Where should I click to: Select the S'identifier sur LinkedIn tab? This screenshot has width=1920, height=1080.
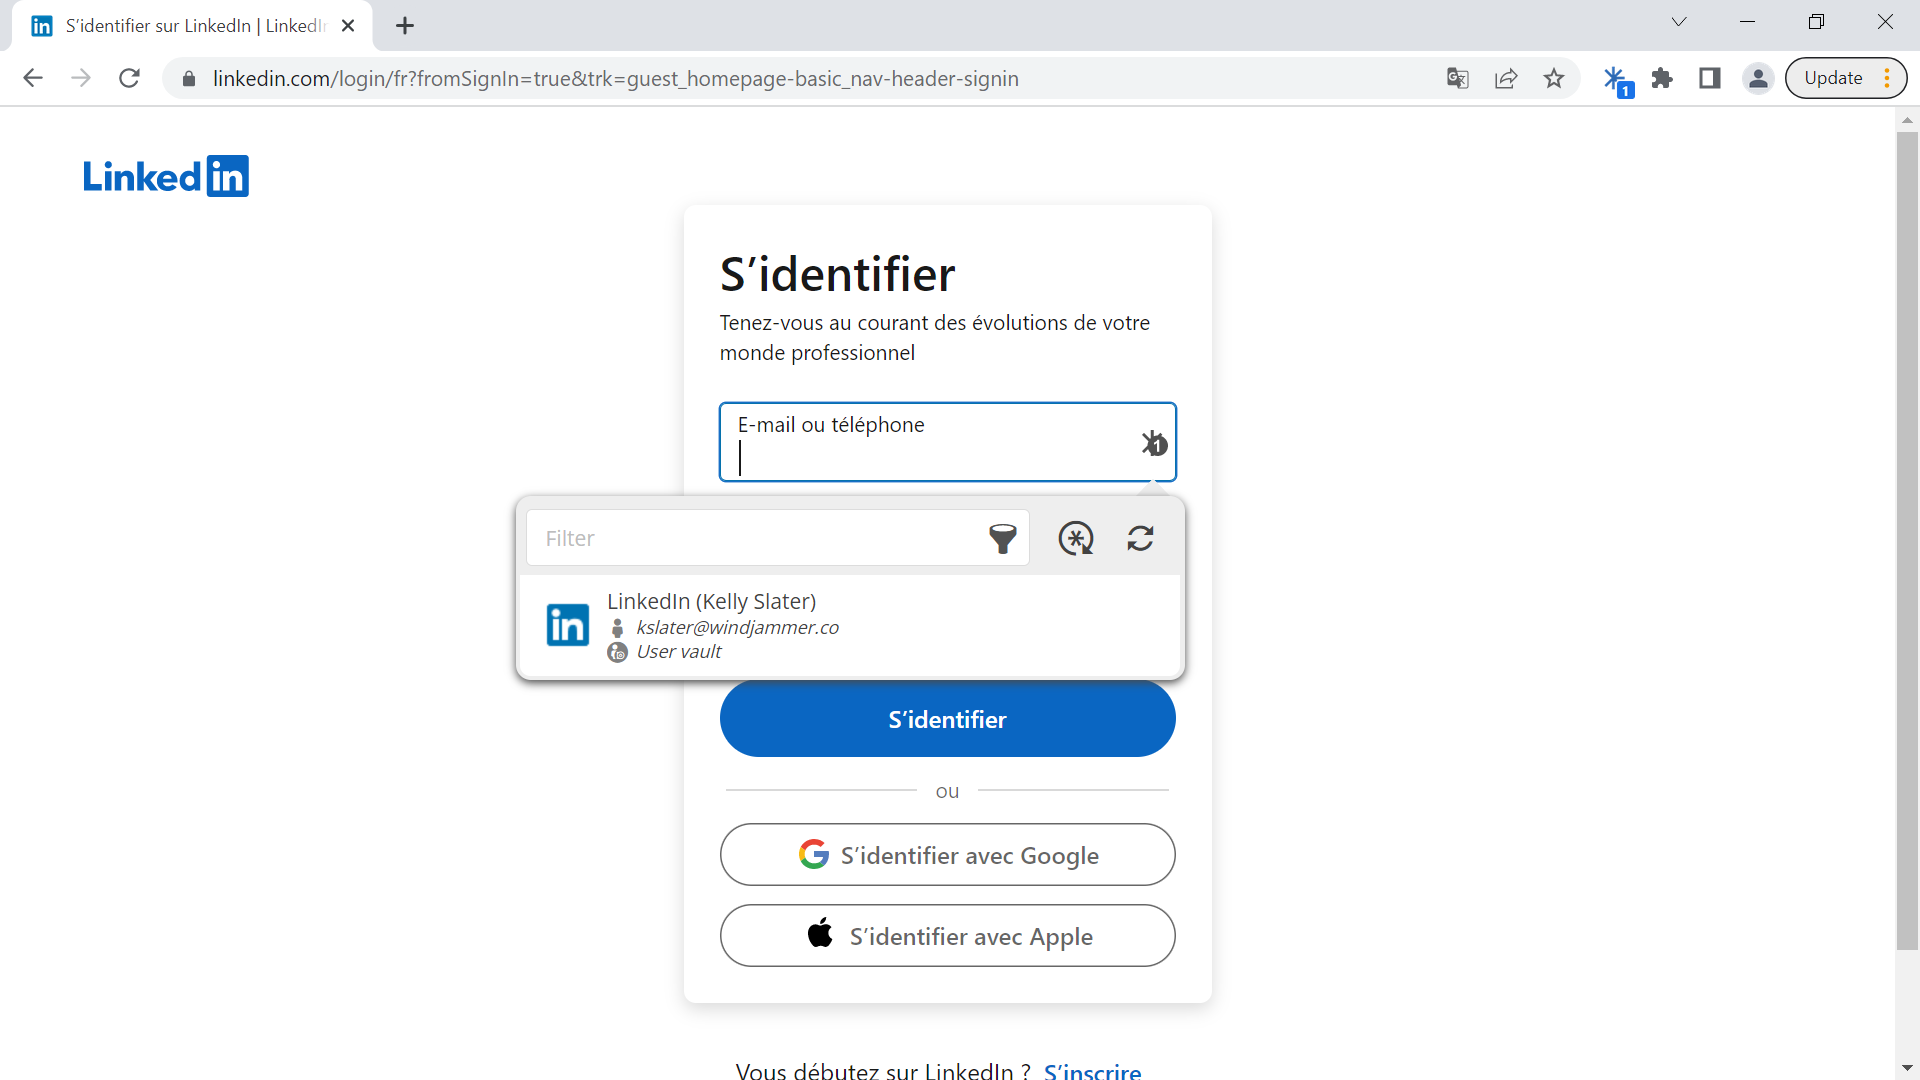[x=192, y=26]
